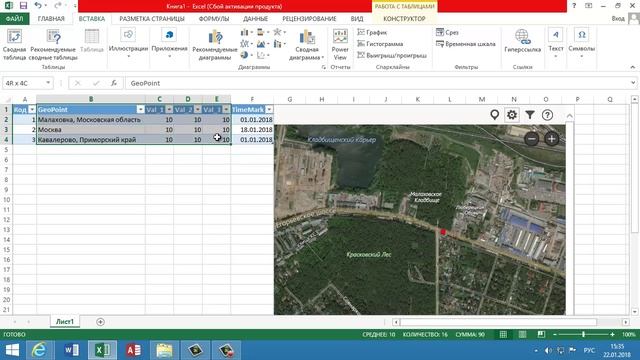Switch to Normal view in status bar
This screenshot has height=360, width=640.
pyautogui.click(x=503, y=335)
